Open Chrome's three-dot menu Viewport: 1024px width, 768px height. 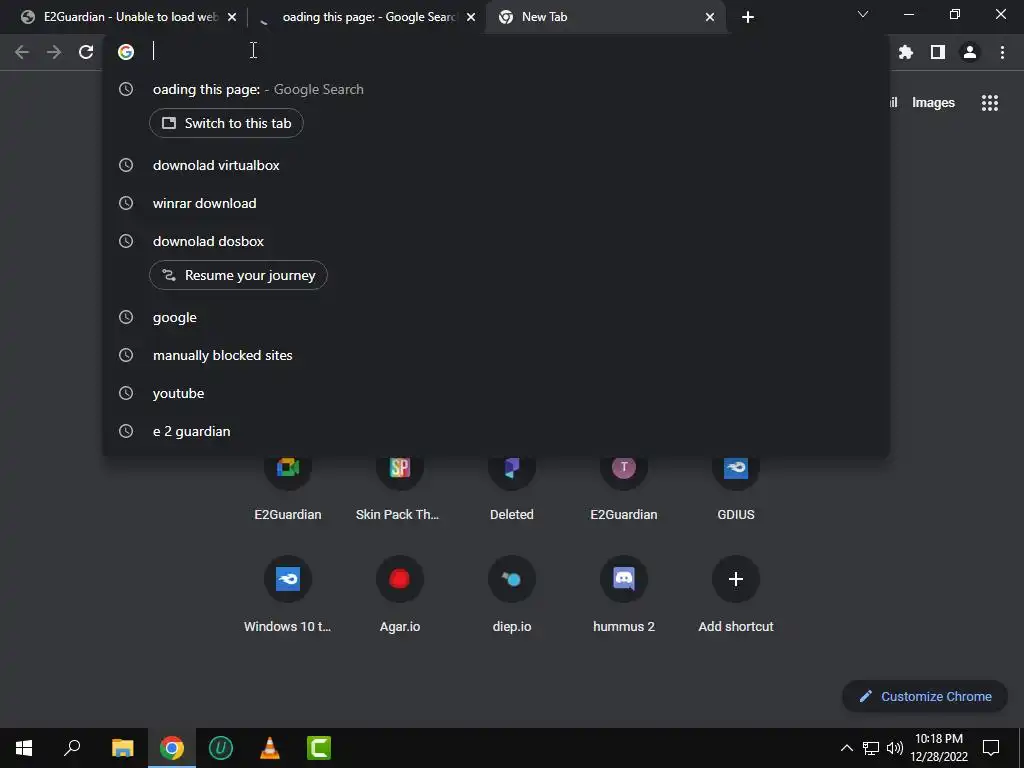[x=1002, y=52]
